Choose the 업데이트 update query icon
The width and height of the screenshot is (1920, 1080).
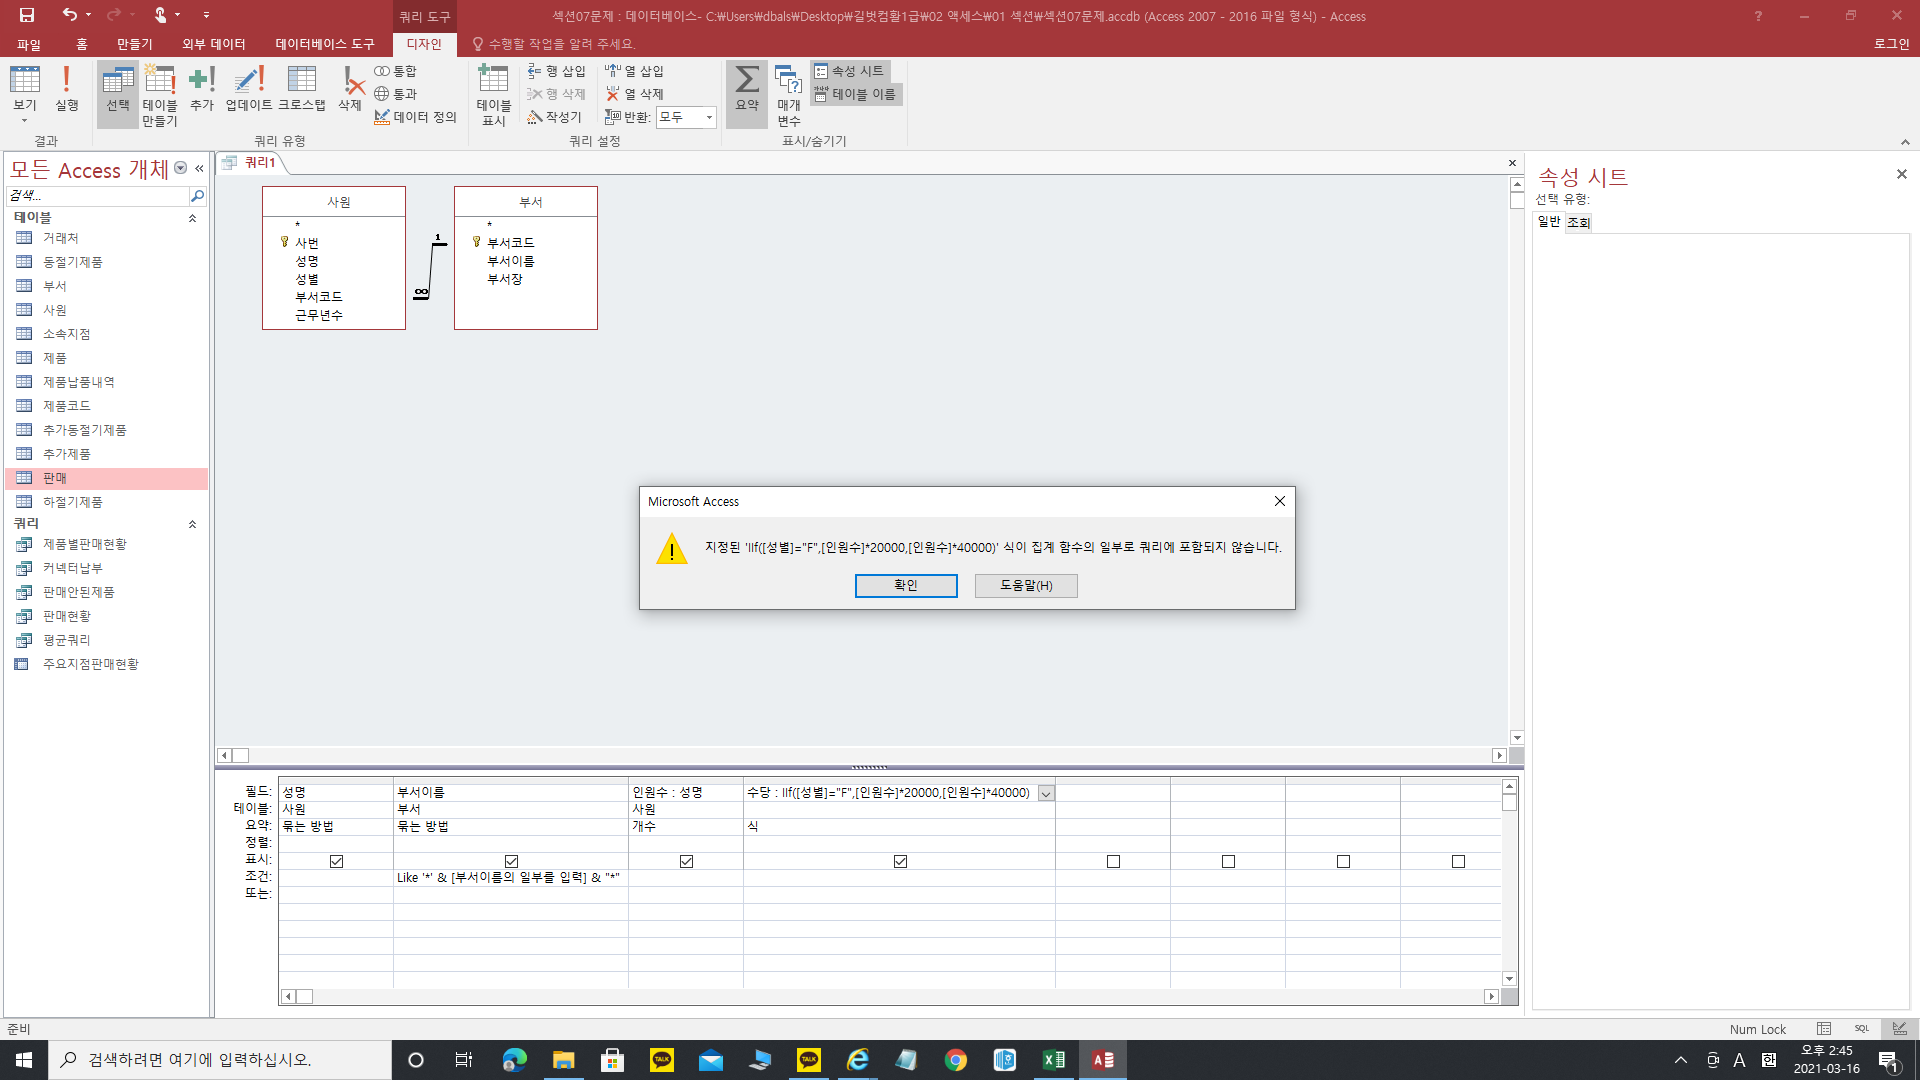pos(248,88)
